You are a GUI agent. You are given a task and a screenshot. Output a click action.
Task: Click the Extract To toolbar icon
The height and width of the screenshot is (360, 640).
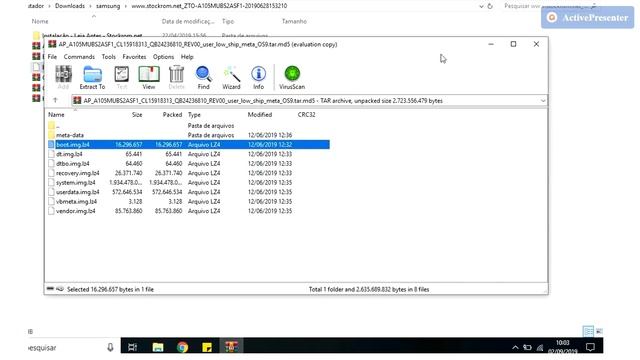pyautogui.click(x=92, y=78)
